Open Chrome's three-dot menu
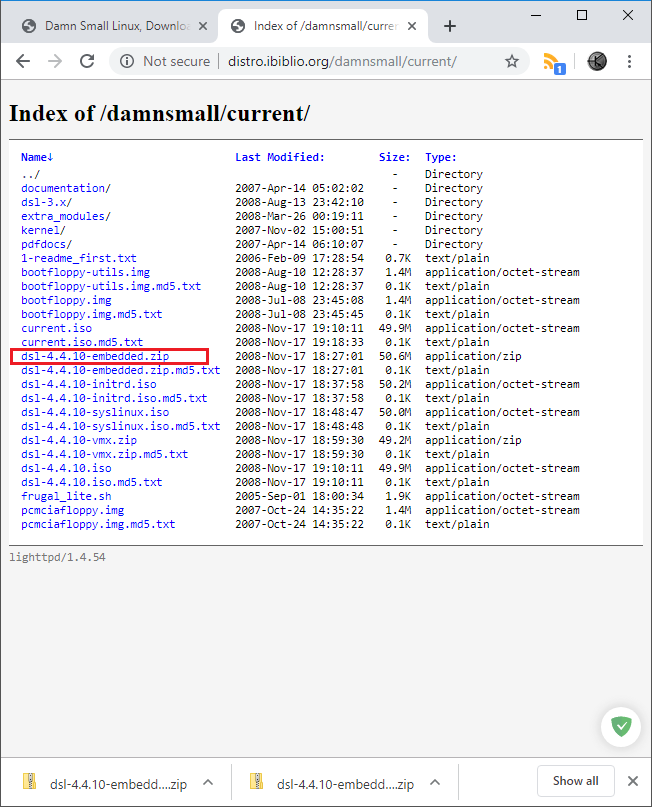Image resolution: width=652 pixels, height=807 pixels. [629, 61]
